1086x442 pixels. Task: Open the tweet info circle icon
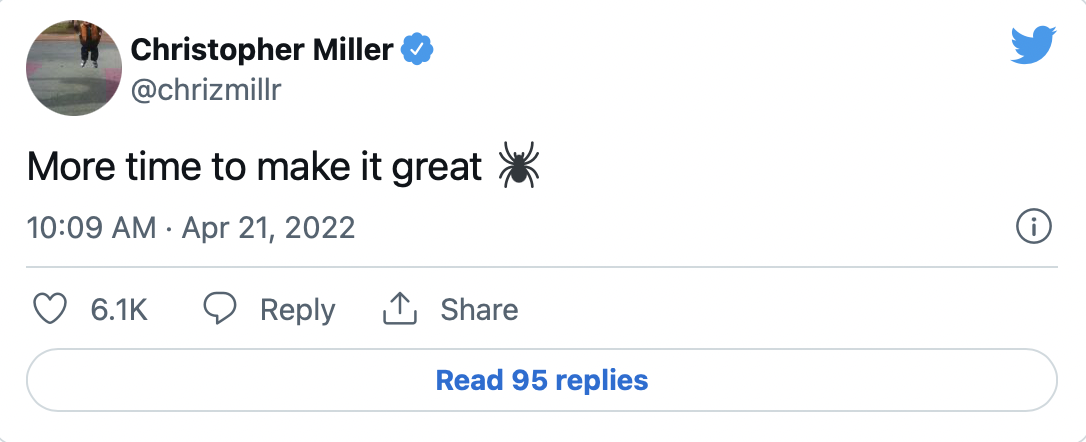tap(1033, 228)
